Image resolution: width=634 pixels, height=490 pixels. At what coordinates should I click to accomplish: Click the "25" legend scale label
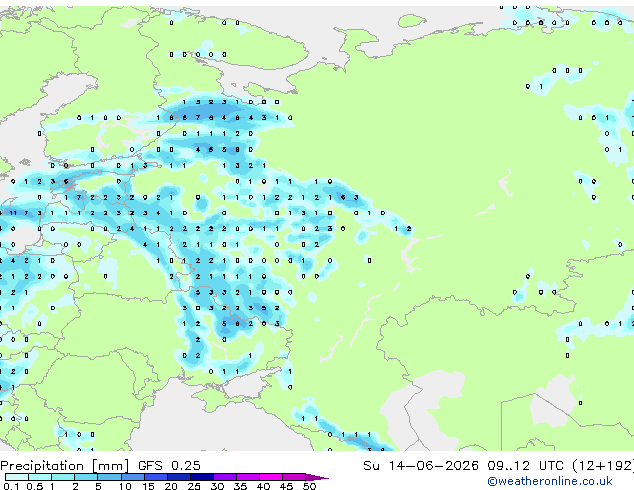(x=194, y=486)
